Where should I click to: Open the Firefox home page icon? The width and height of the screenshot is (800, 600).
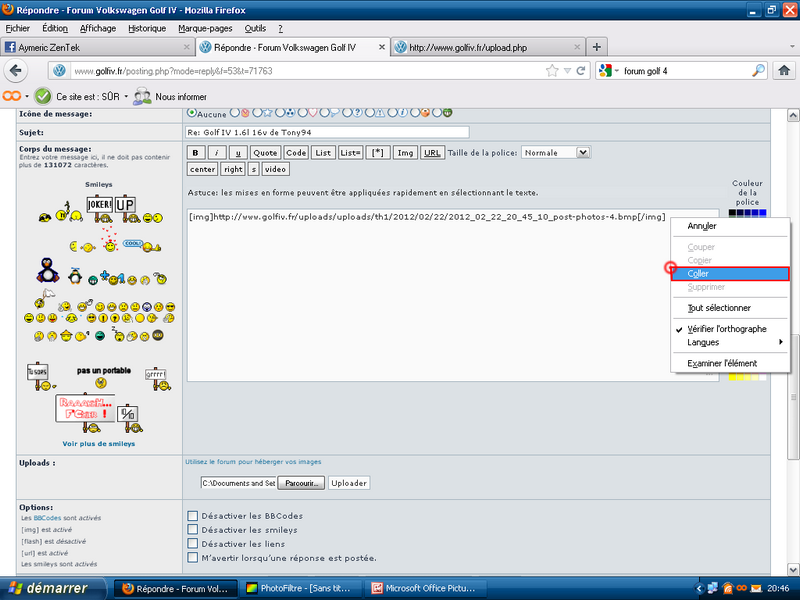pyautogui.click(x=784, y=70)
